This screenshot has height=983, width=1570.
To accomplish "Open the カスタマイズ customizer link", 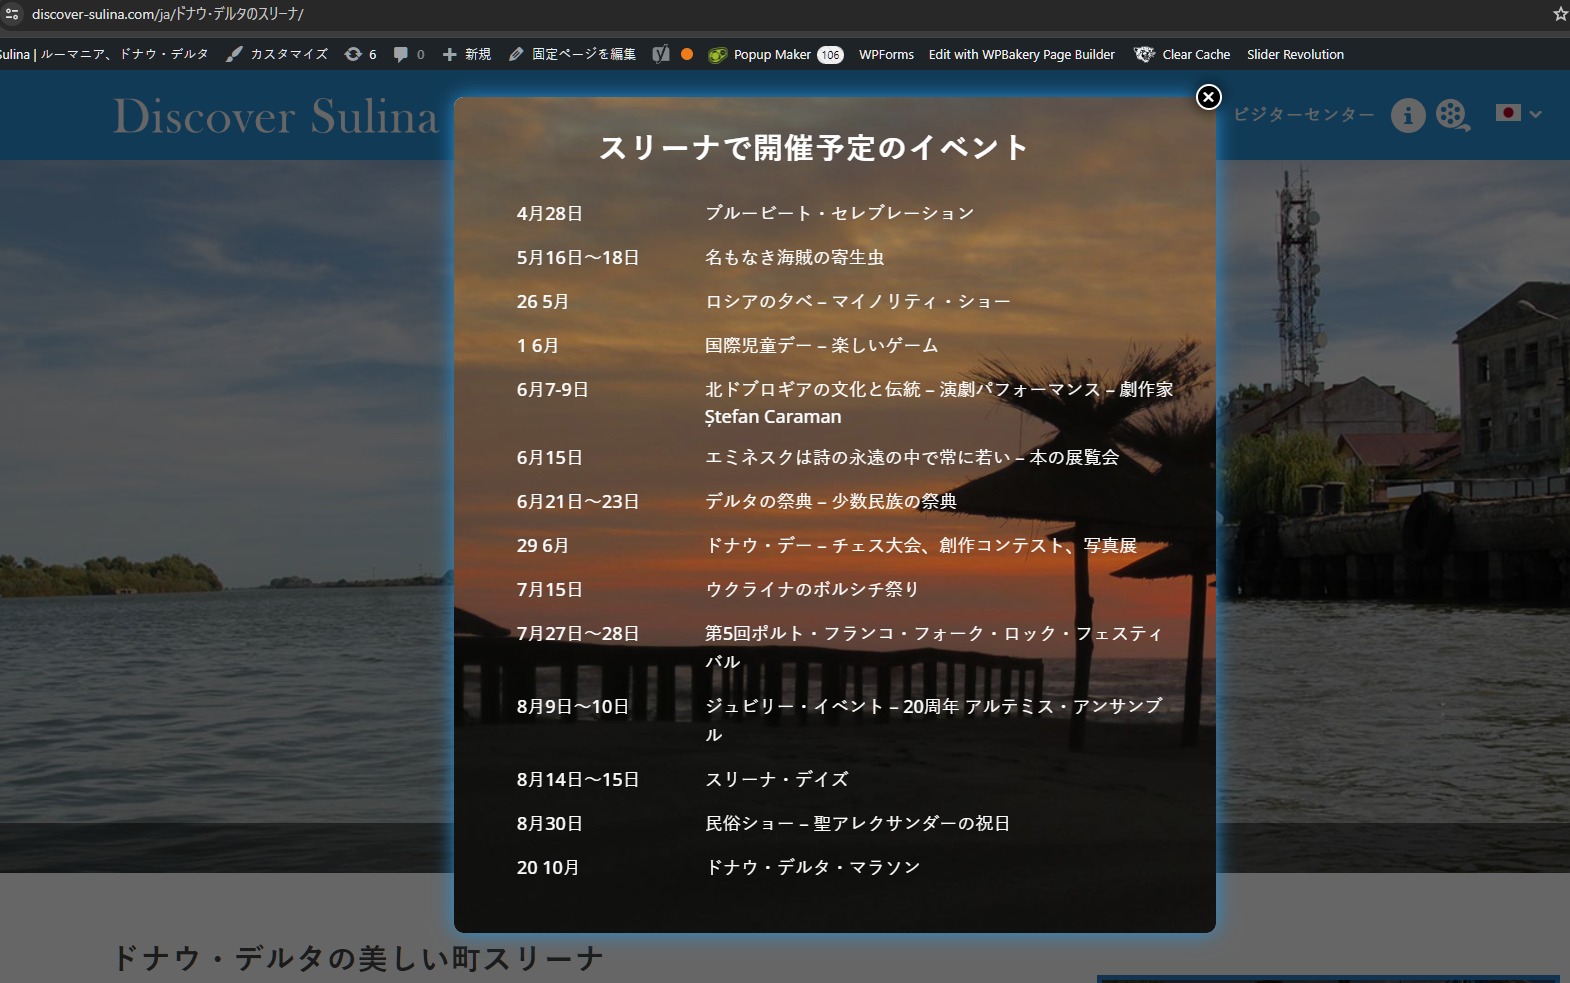I will pyautogui.click(x=278, y=55).
